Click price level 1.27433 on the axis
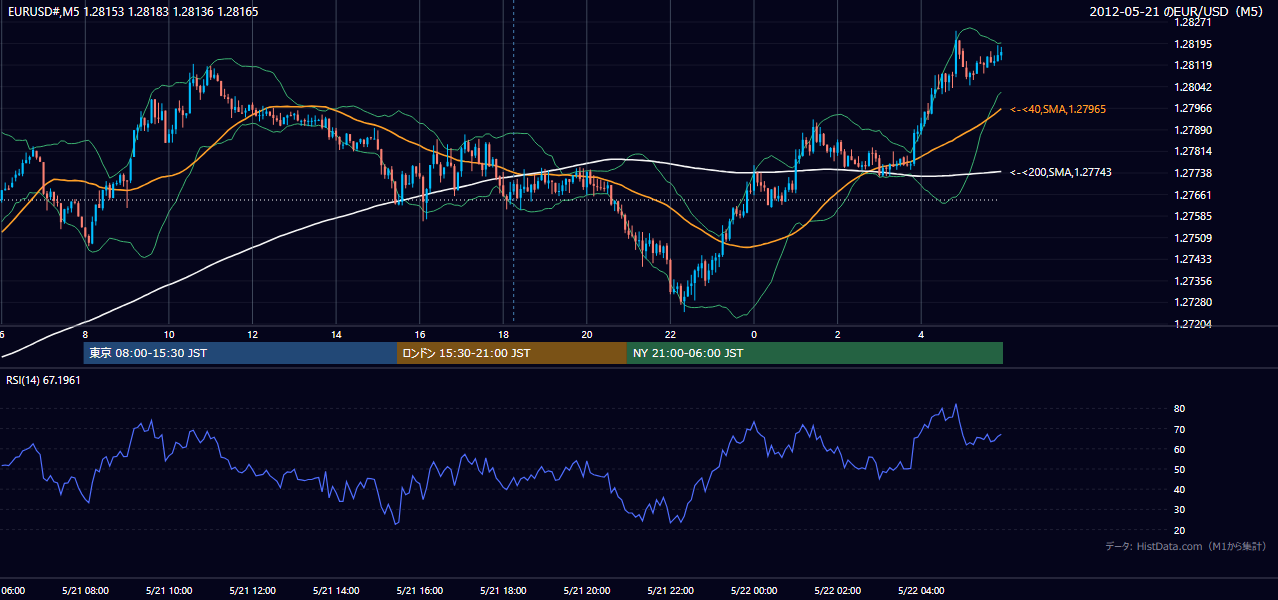The width and height of the screenshot is (1278, 600). pyautogui.click(x=1193, y=259)
